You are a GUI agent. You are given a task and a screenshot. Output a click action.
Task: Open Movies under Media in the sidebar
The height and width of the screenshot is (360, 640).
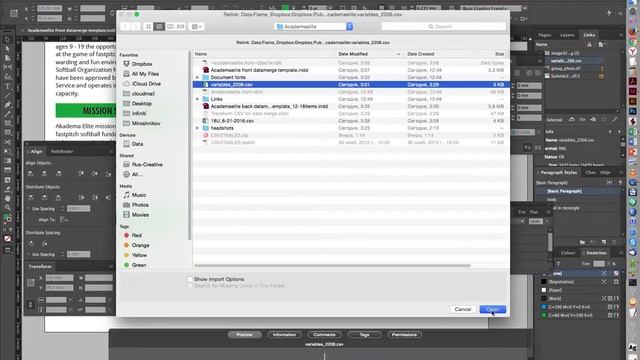pyautogui.click(x=140, y=215)
